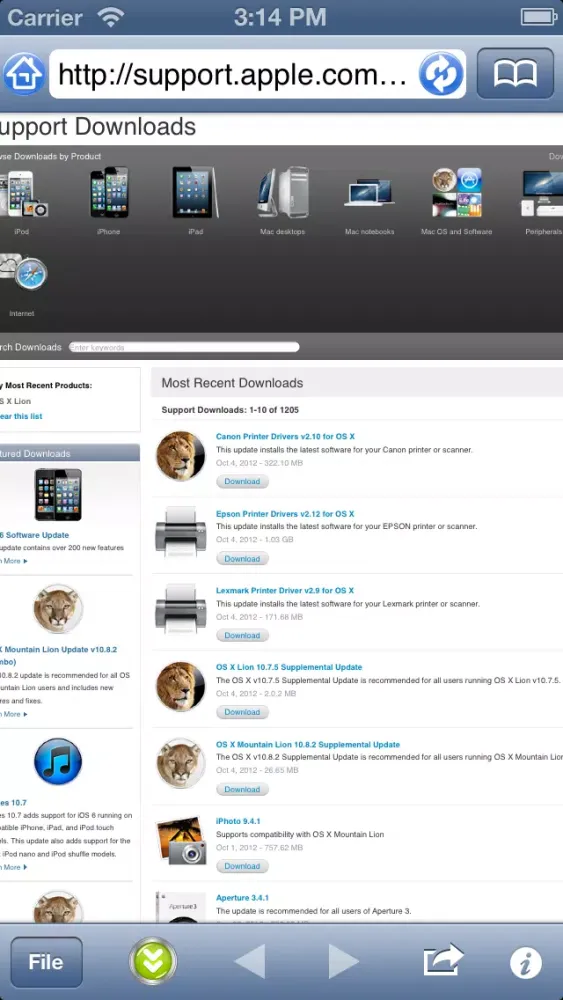Click Learn More under iTunes 10.7

14,867
